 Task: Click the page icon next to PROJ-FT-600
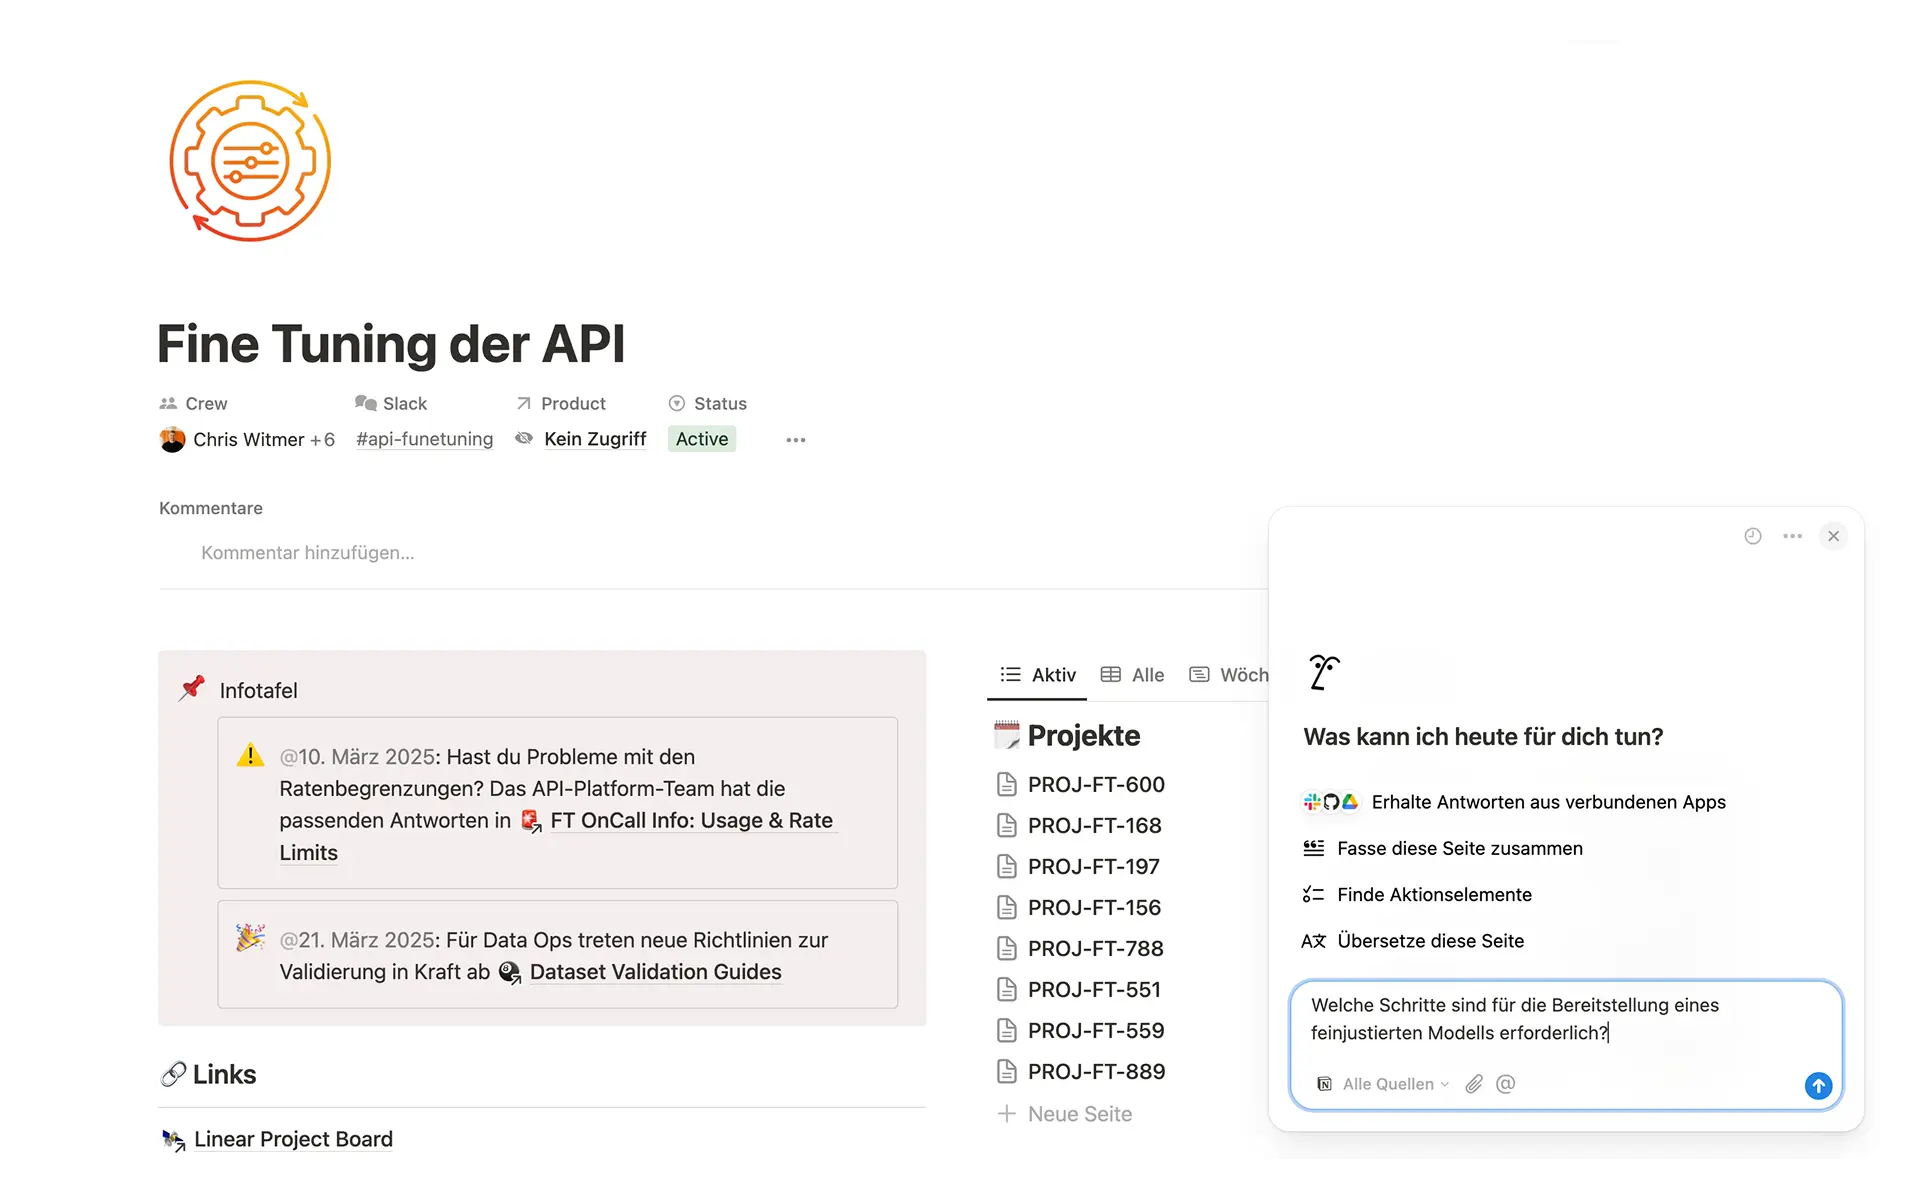(1007, 784)
